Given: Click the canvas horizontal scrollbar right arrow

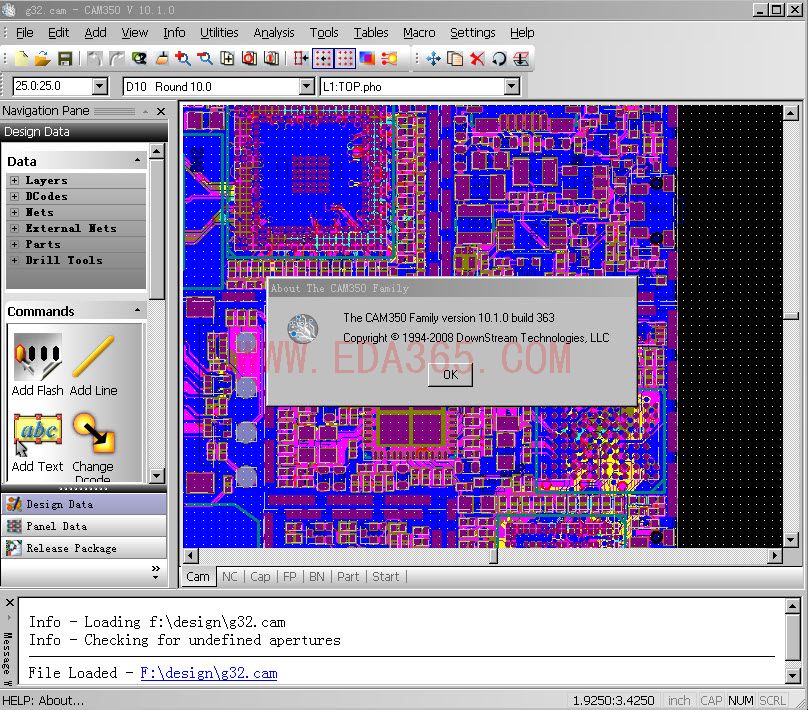Looking at the screenshot, I should tap(775, 555).
